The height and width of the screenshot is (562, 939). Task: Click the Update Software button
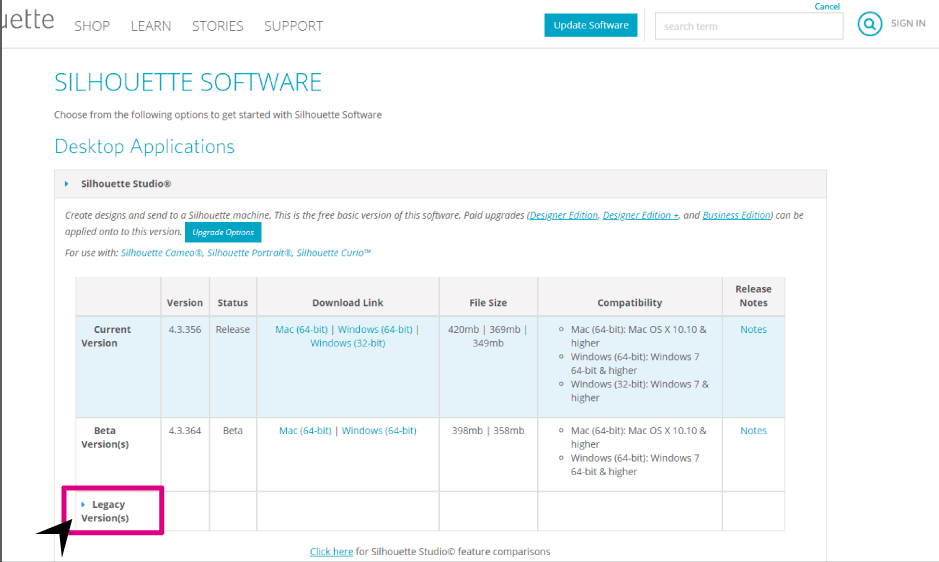tap(590, 25)
